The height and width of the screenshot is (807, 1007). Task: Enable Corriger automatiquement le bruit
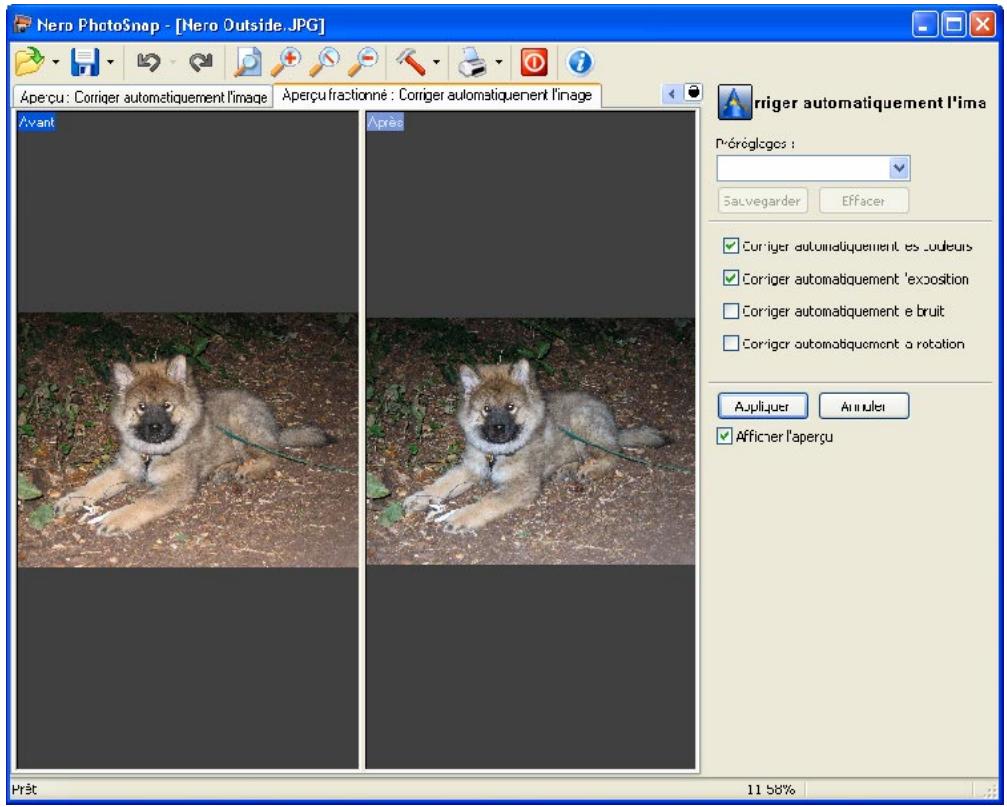730,311
